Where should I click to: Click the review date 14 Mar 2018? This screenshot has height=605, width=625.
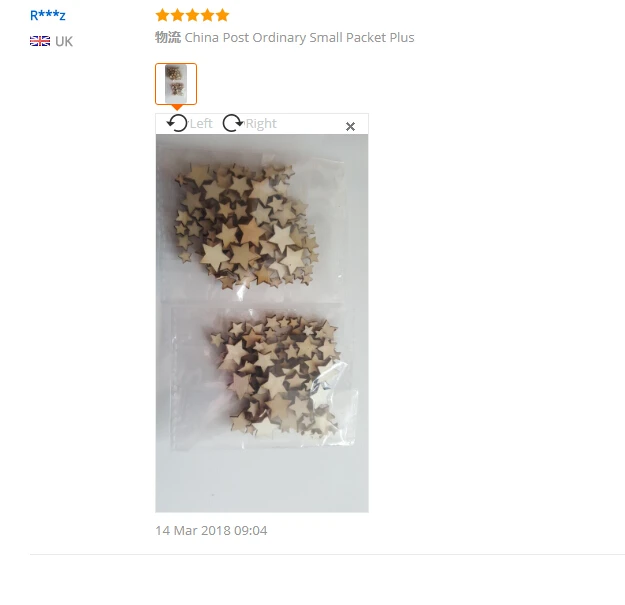pyautogui.click(x=211, y=530)
